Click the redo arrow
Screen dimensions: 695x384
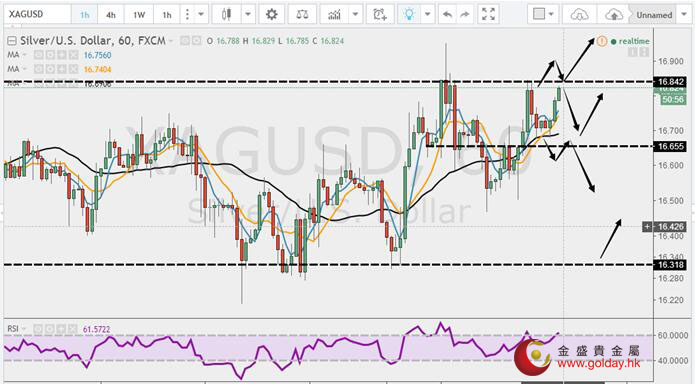coord(465,15)
